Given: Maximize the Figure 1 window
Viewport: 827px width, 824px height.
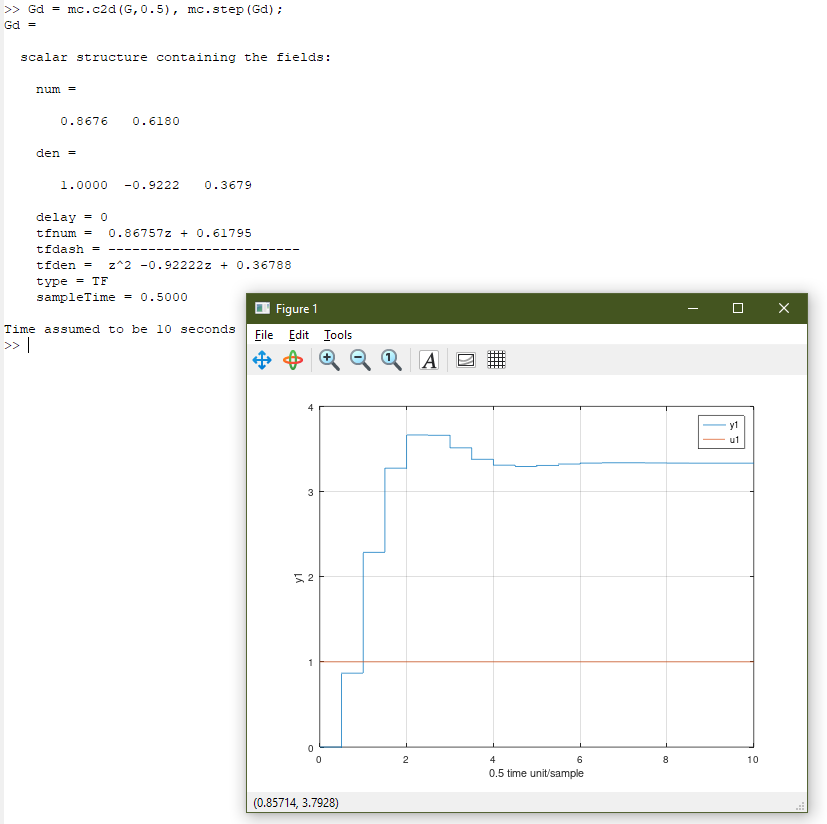Looking at the screenshot, I should tap(738, 308).
